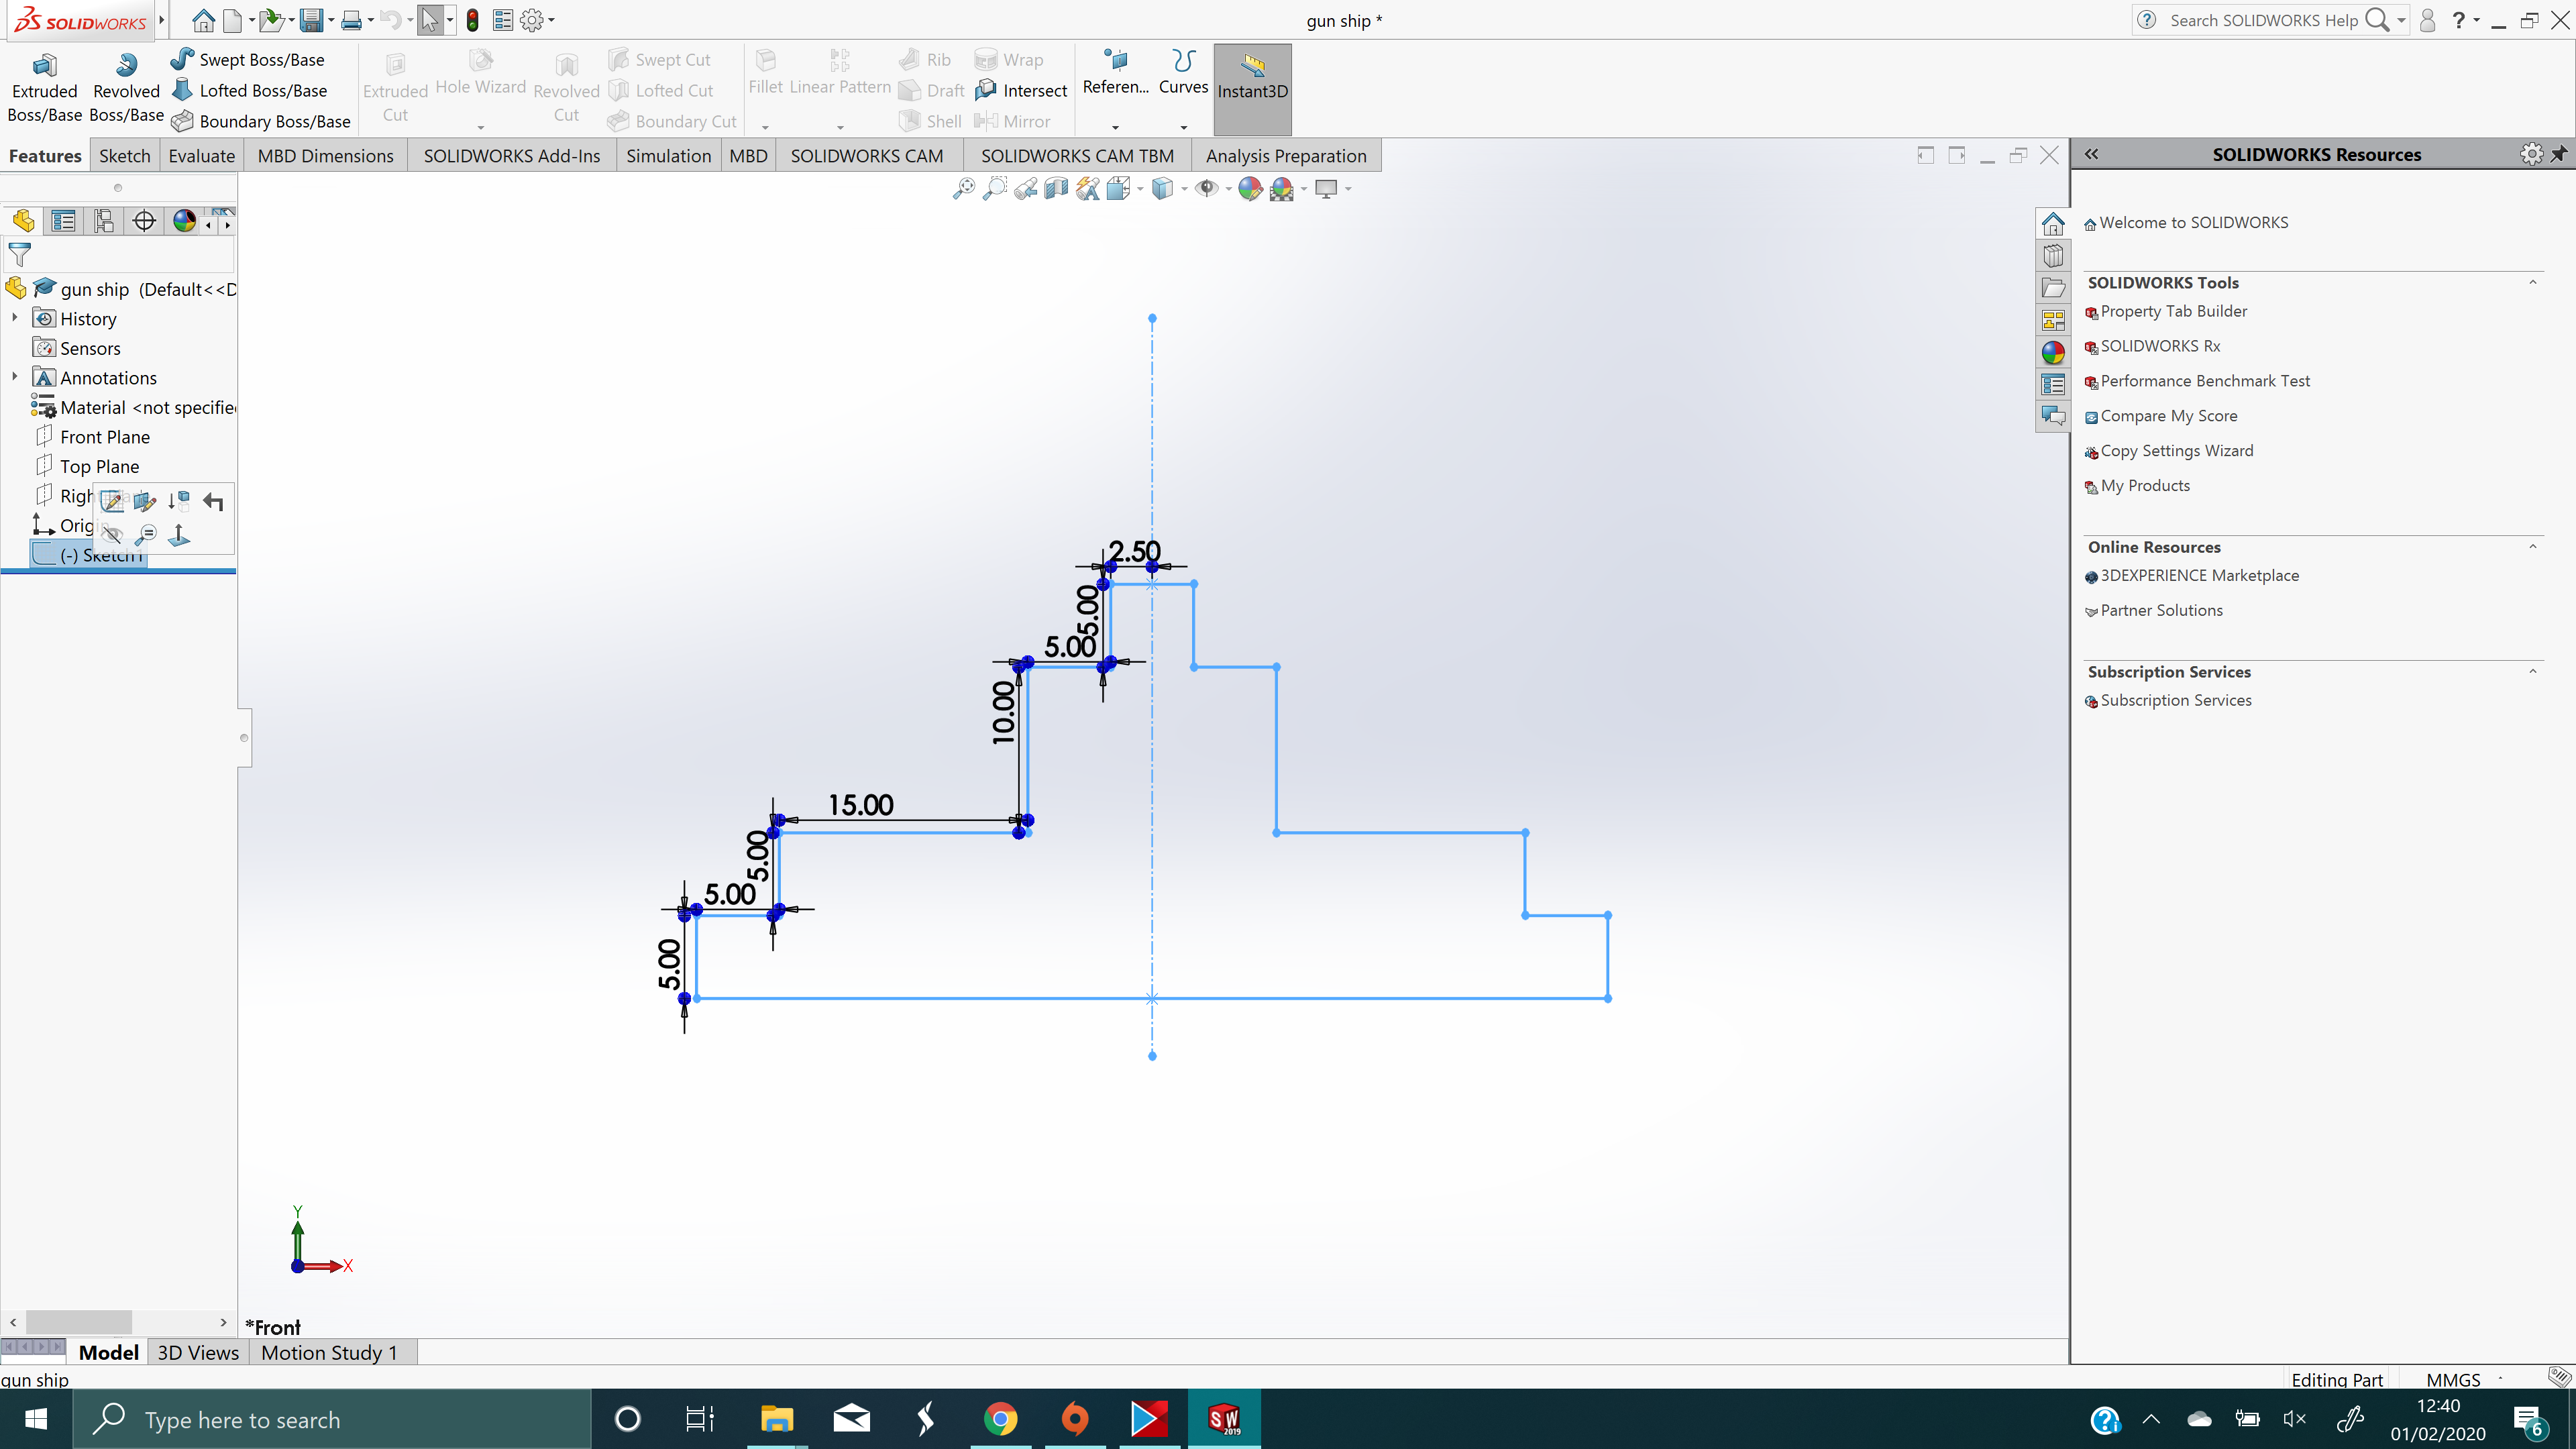Open the Apply Scene dropdown arrow
The width and height of the screenshot is (2576, 1449).
tap(1304, 189)
